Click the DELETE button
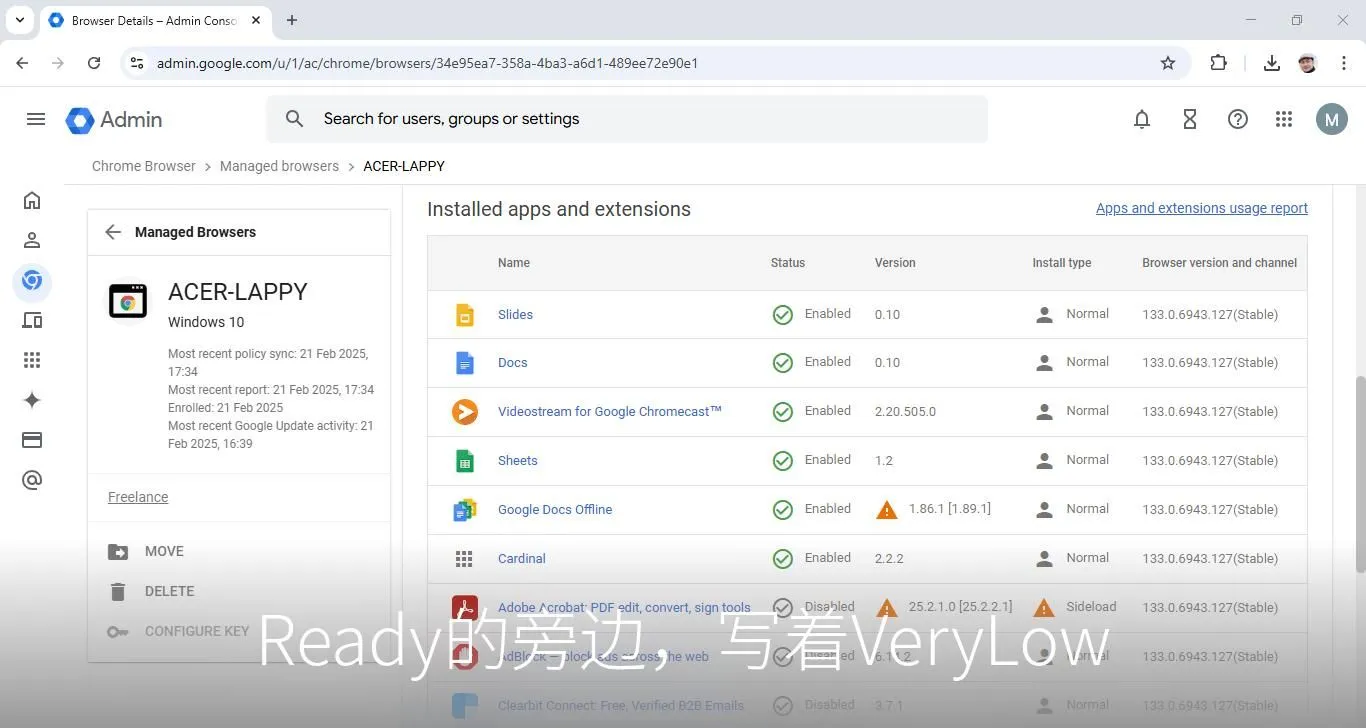 point(151,591)
